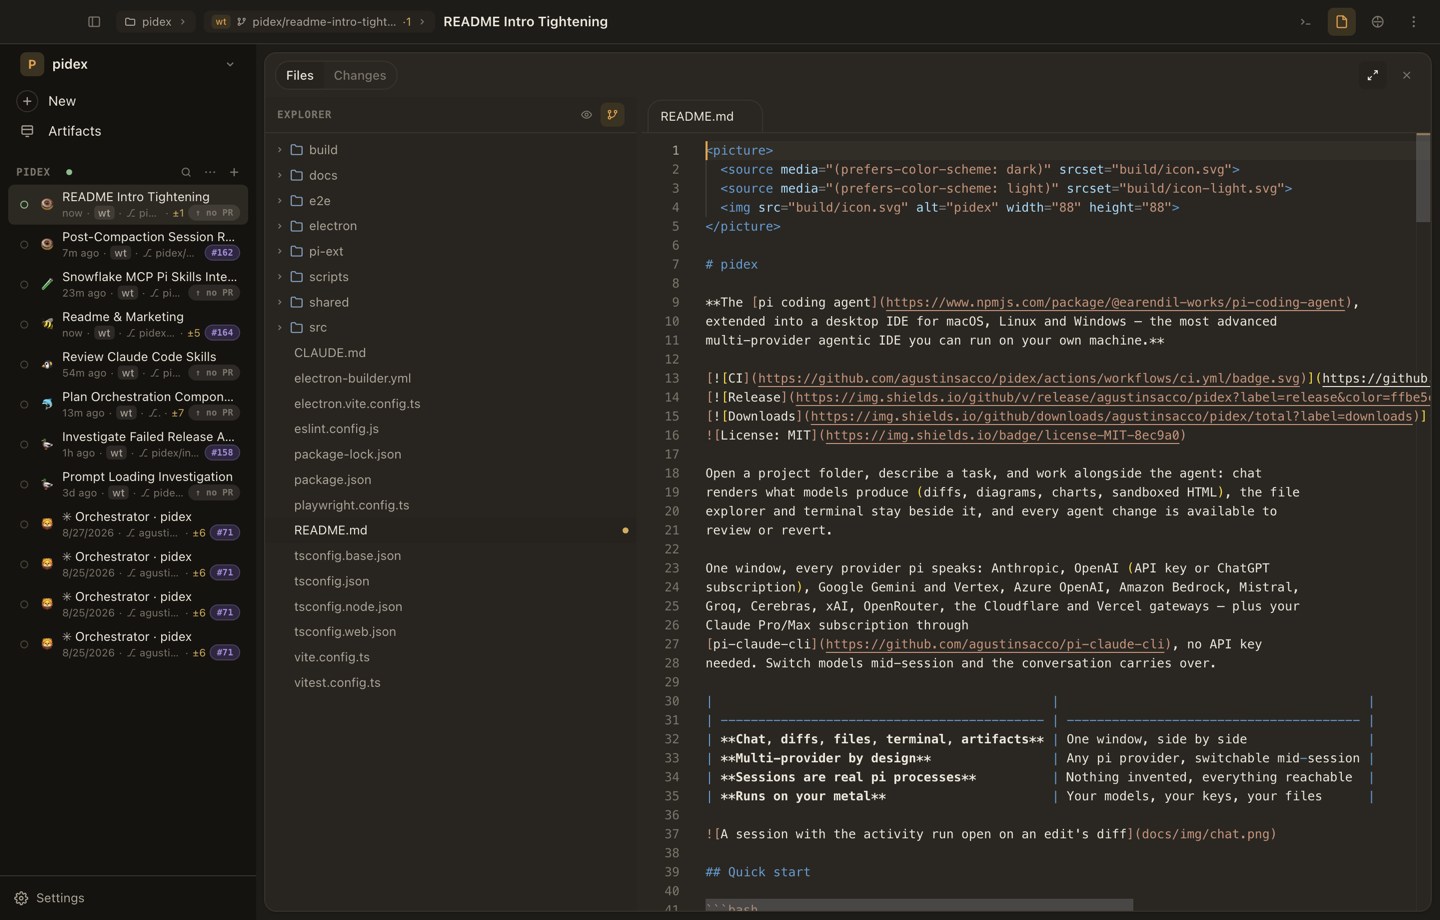
Task: Open the Artifacts section
Action: 128,131
